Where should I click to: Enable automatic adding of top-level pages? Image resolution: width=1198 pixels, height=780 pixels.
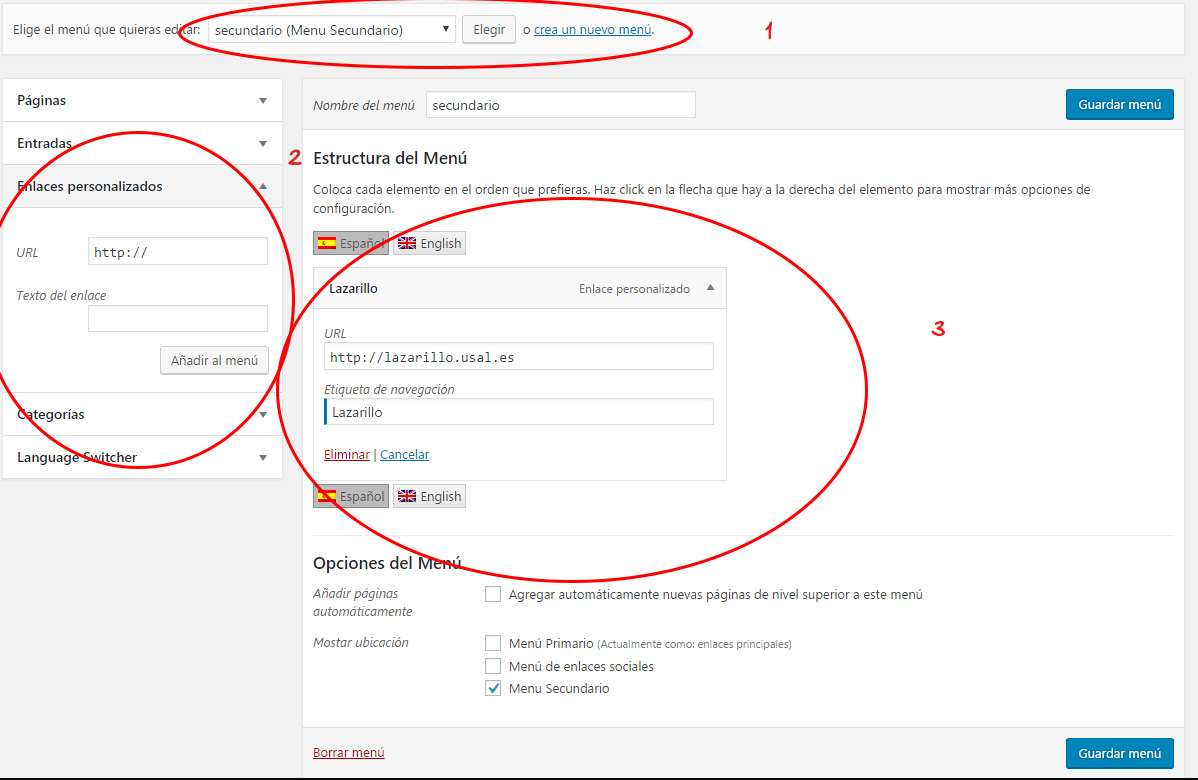click(493, 594)
